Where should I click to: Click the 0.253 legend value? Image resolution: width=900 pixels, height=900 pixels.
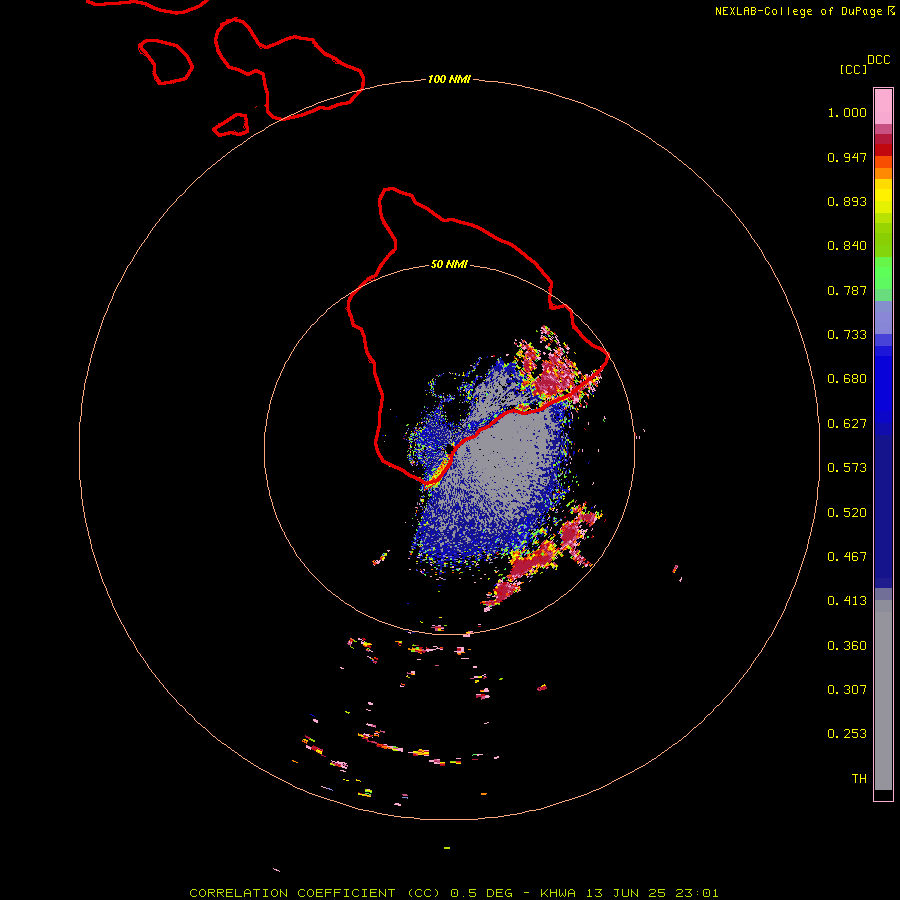pos(847,734)
